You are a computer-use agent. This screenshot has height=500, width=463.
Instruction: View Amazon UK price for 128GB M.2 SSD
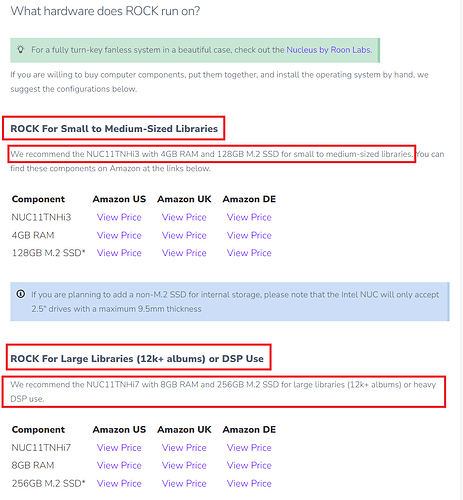(184, 253)
